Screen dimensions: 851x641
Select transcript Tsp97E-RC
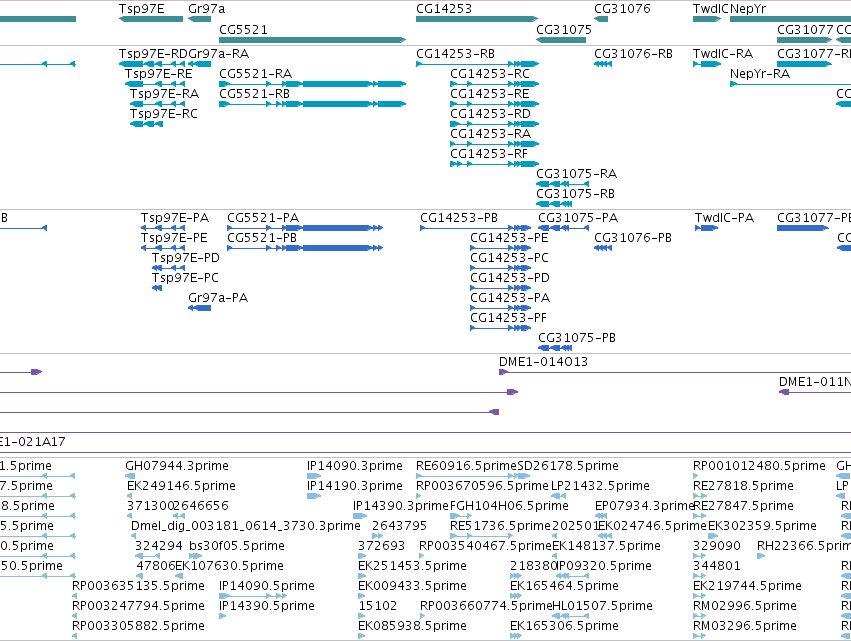[x=147, y=124]
